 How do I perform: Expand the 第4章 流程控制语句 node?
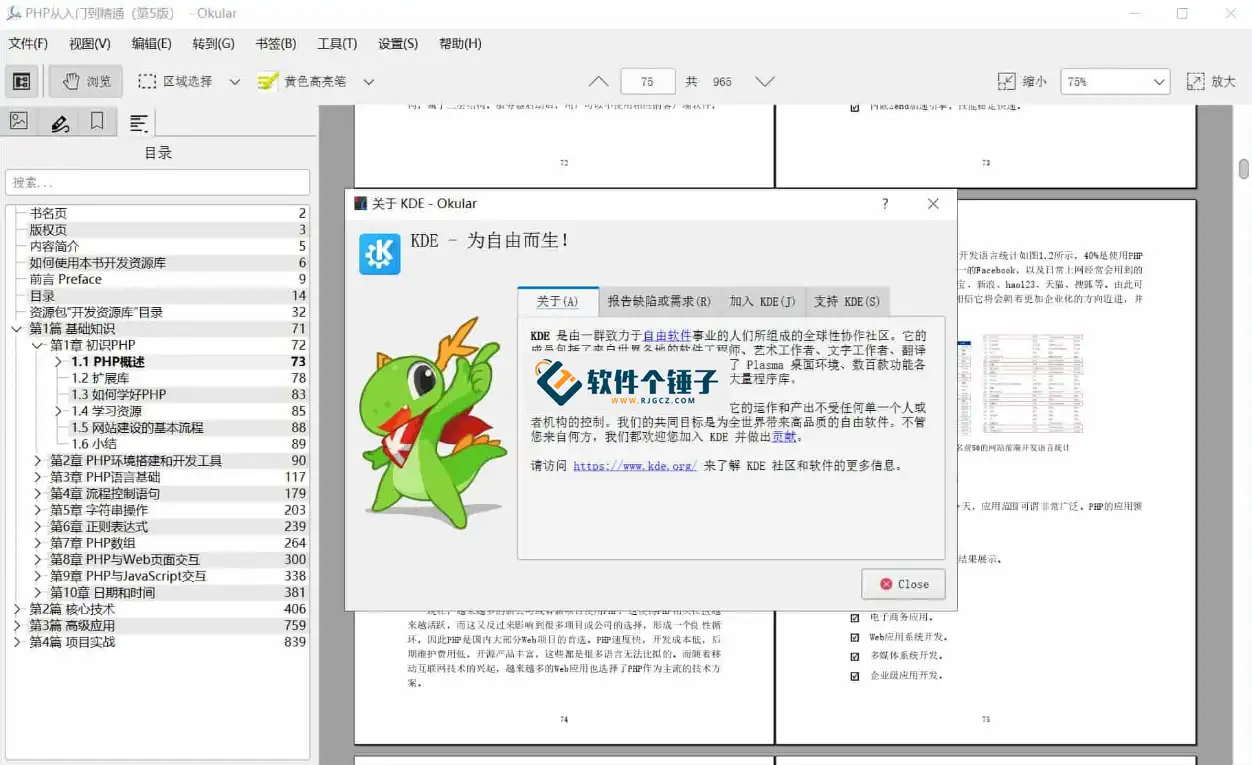tap(38, 494)
